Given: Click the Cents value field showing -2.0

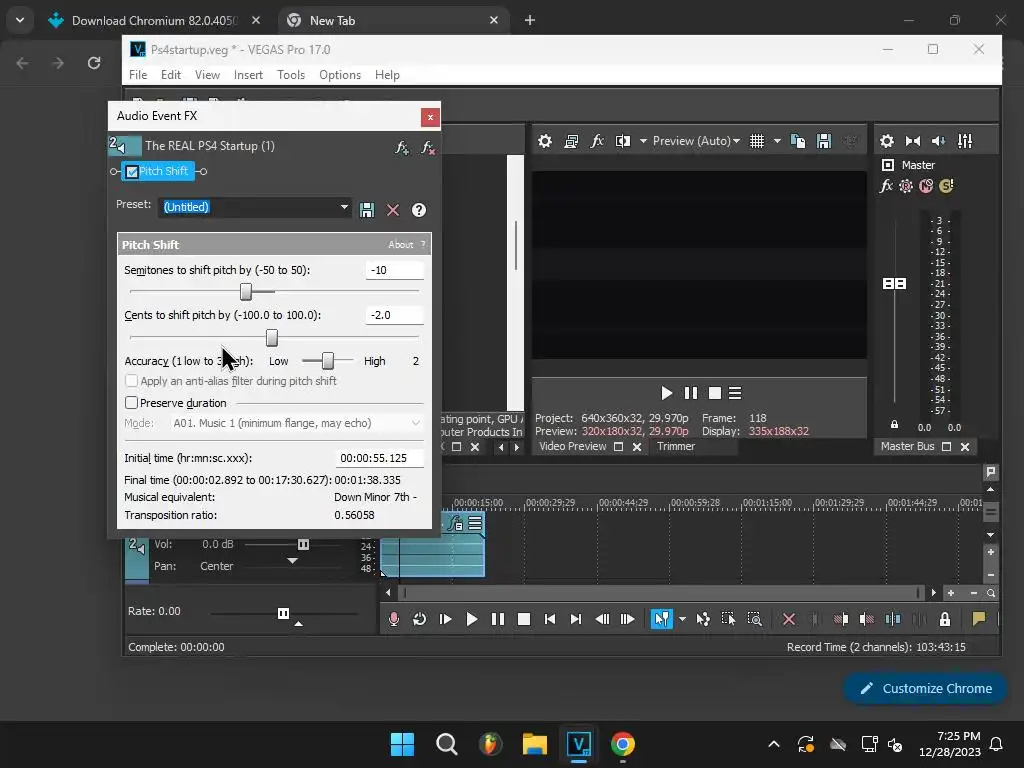Looking at the screenshot, I should pos(394,315).
